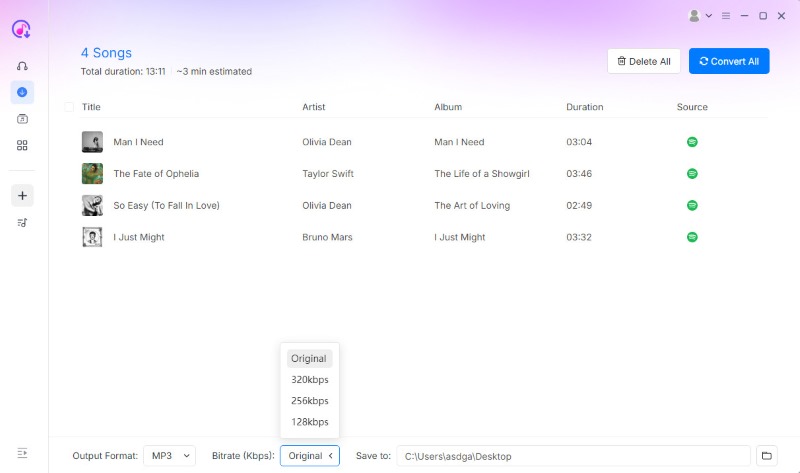Click the Total duration: 13:11 text
The height and width of the screenshot is (473, 800).
coord(123,71)
